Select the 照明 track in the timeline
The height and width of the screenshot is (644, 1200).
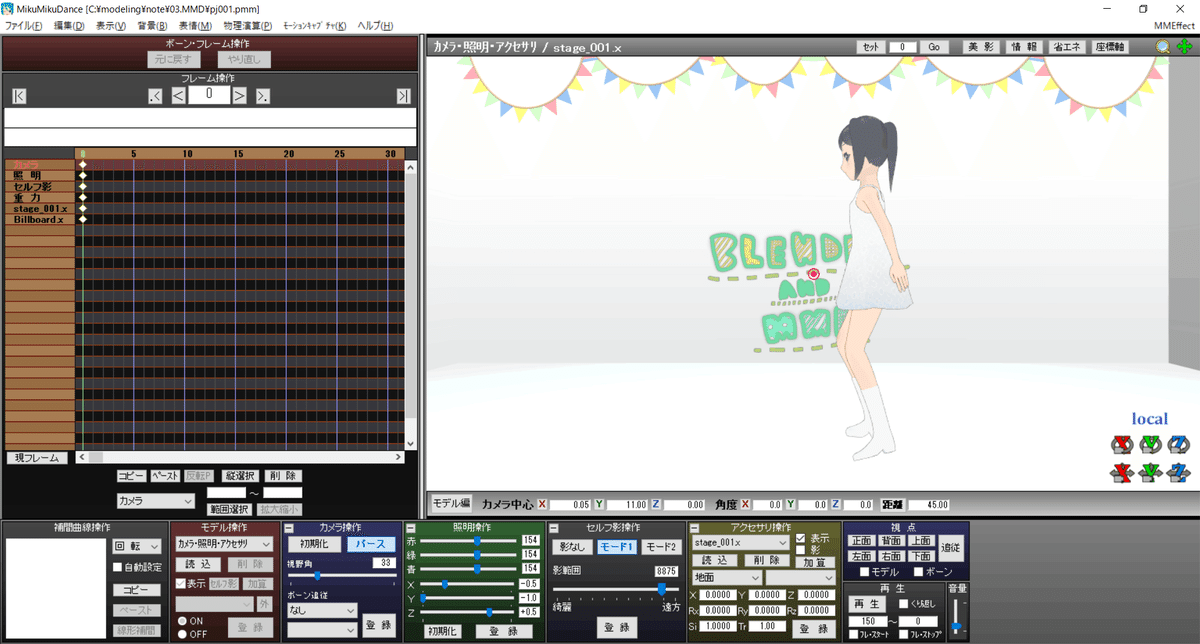(40, 175)
